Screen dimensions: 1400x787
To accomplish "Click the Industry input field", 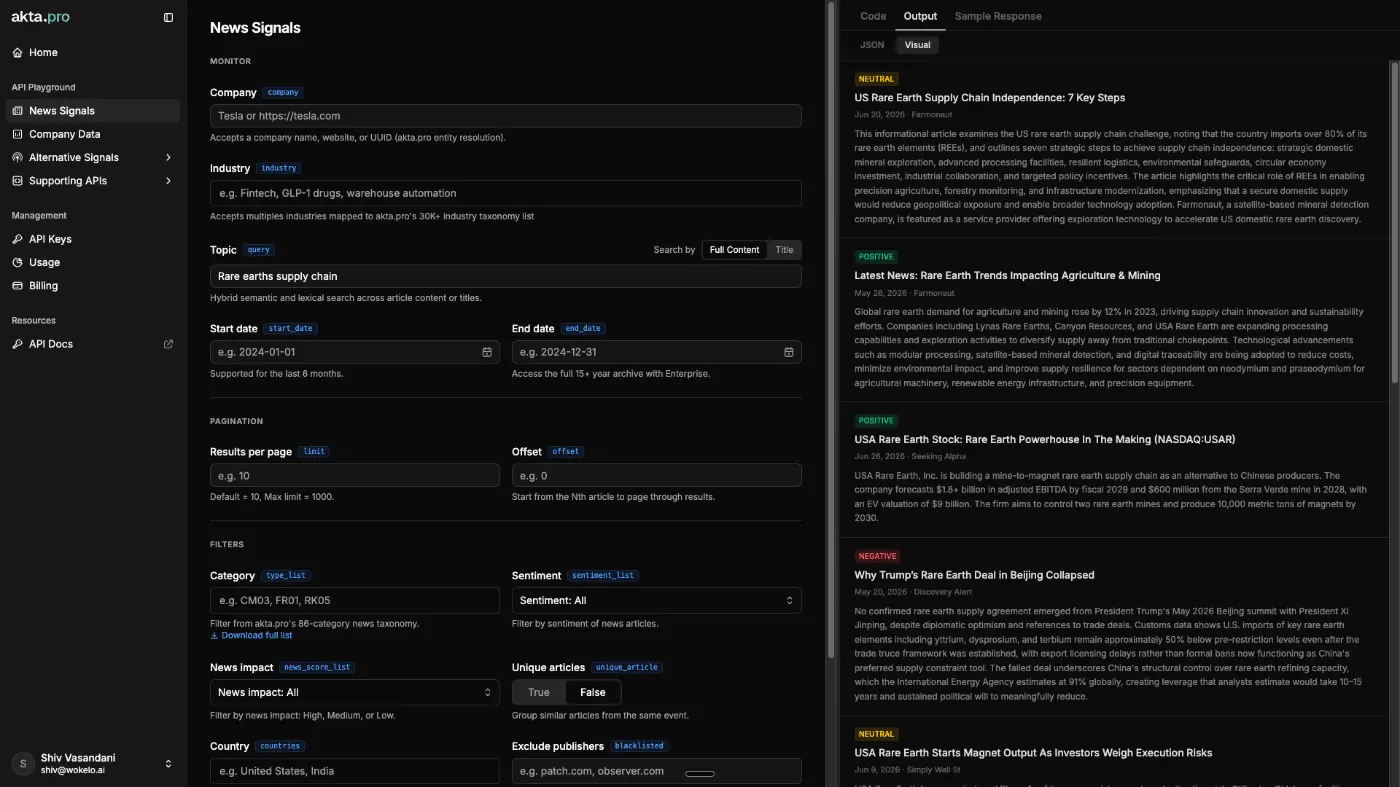I will click(506, 193).
